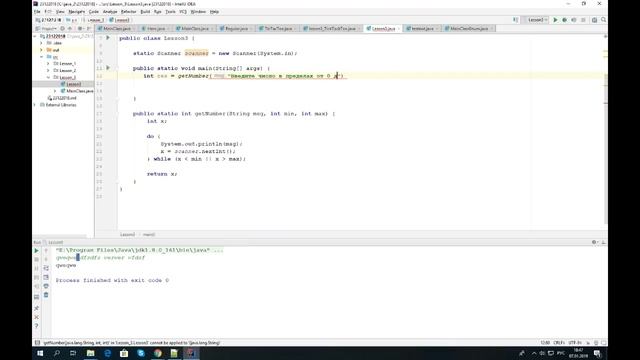This screenshot has height=360, width=640.
Task: Click the Exit icon in the Run panel
Action: coord(36,287)
